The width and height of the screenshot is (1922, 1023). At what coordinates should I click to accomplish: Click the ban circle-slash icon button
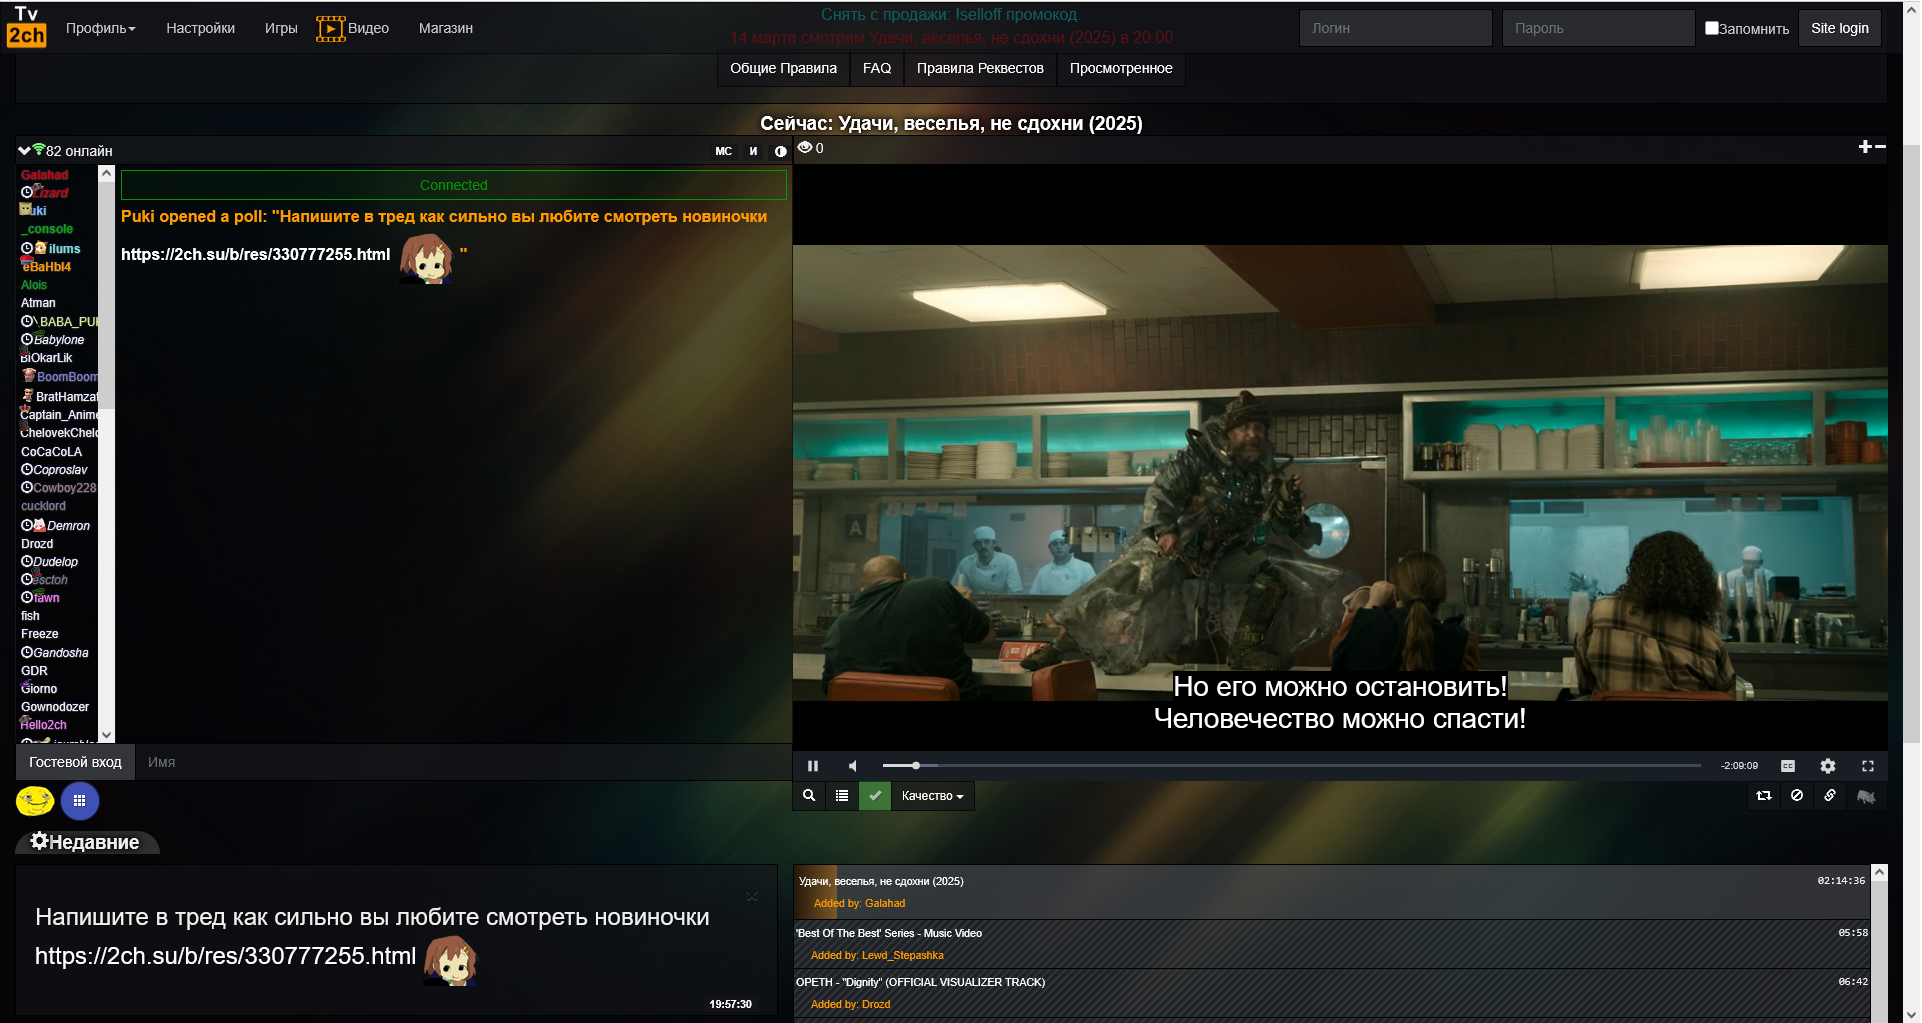[1797, 796]
